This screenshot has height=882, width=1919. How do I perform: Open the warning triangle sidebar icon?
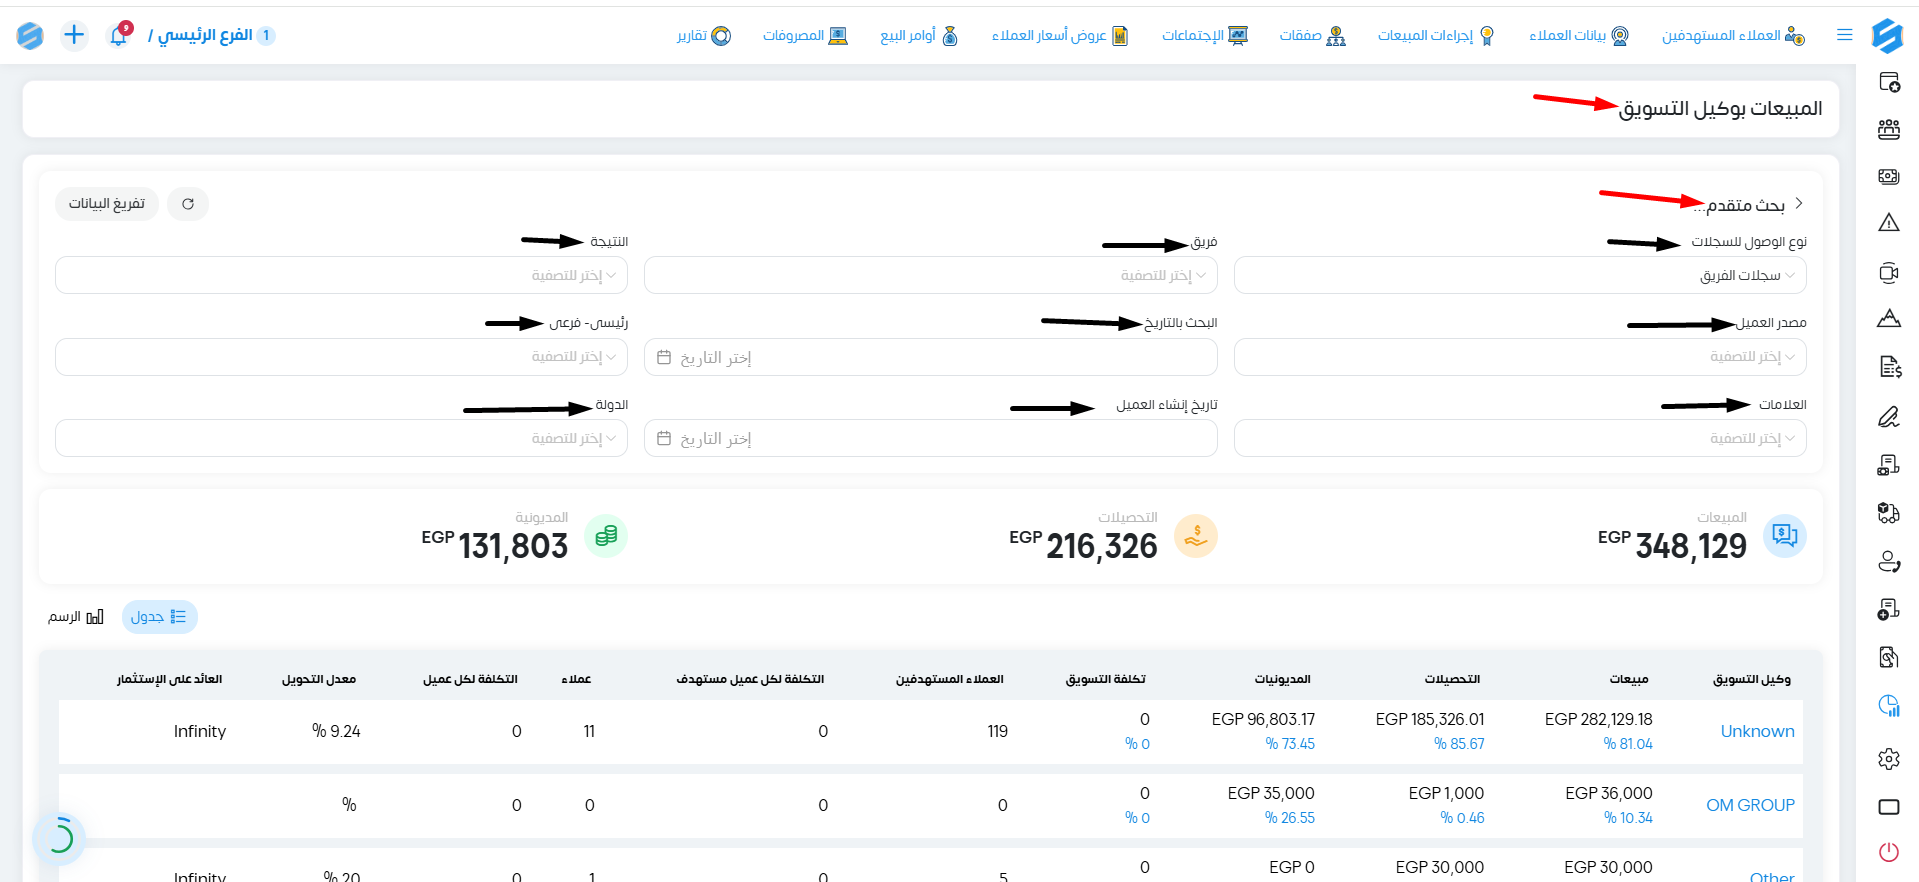pyautogui.click(x=1888, y=222)
